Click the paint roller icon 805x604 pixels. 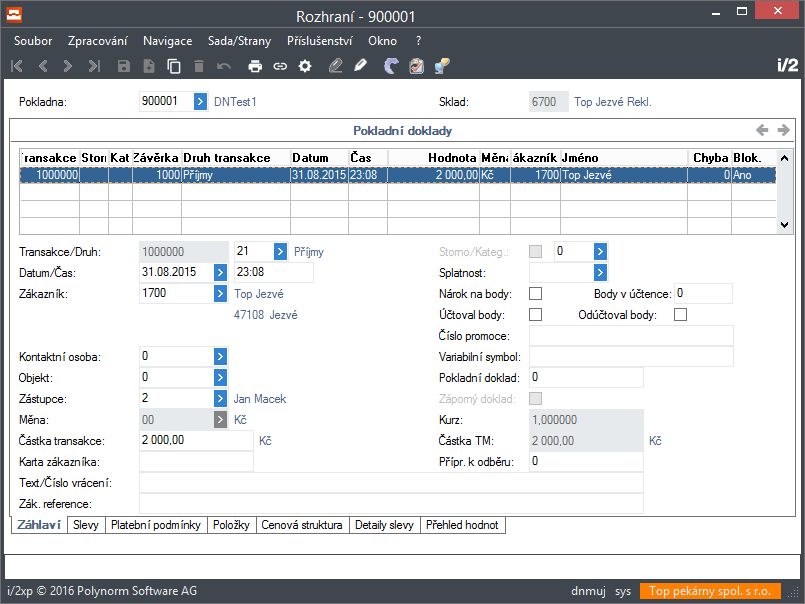[x=442, y=66]
